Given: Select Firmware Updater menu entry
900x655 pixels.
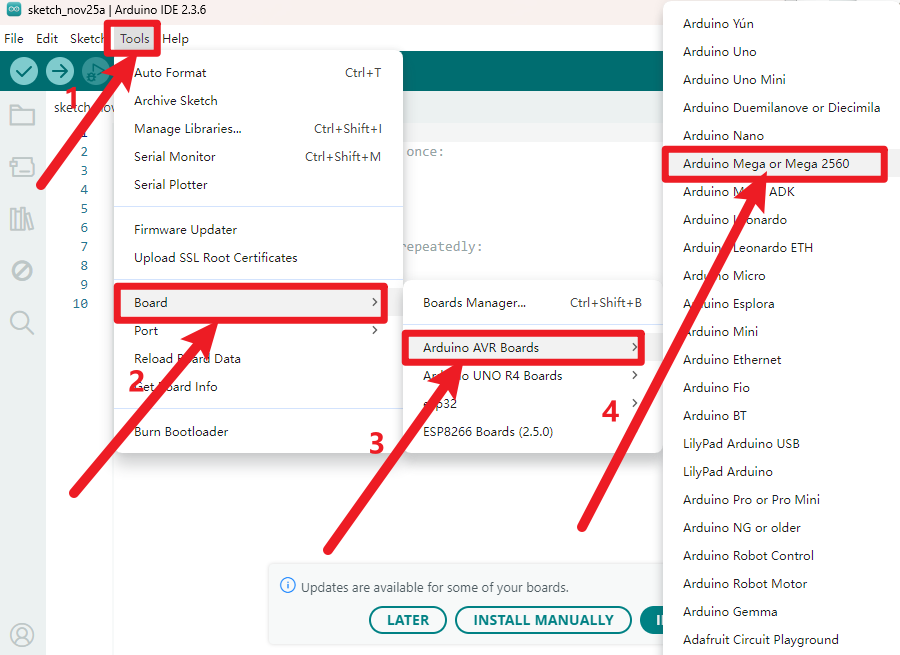Looking at the screenshot, I should point(258,230).
